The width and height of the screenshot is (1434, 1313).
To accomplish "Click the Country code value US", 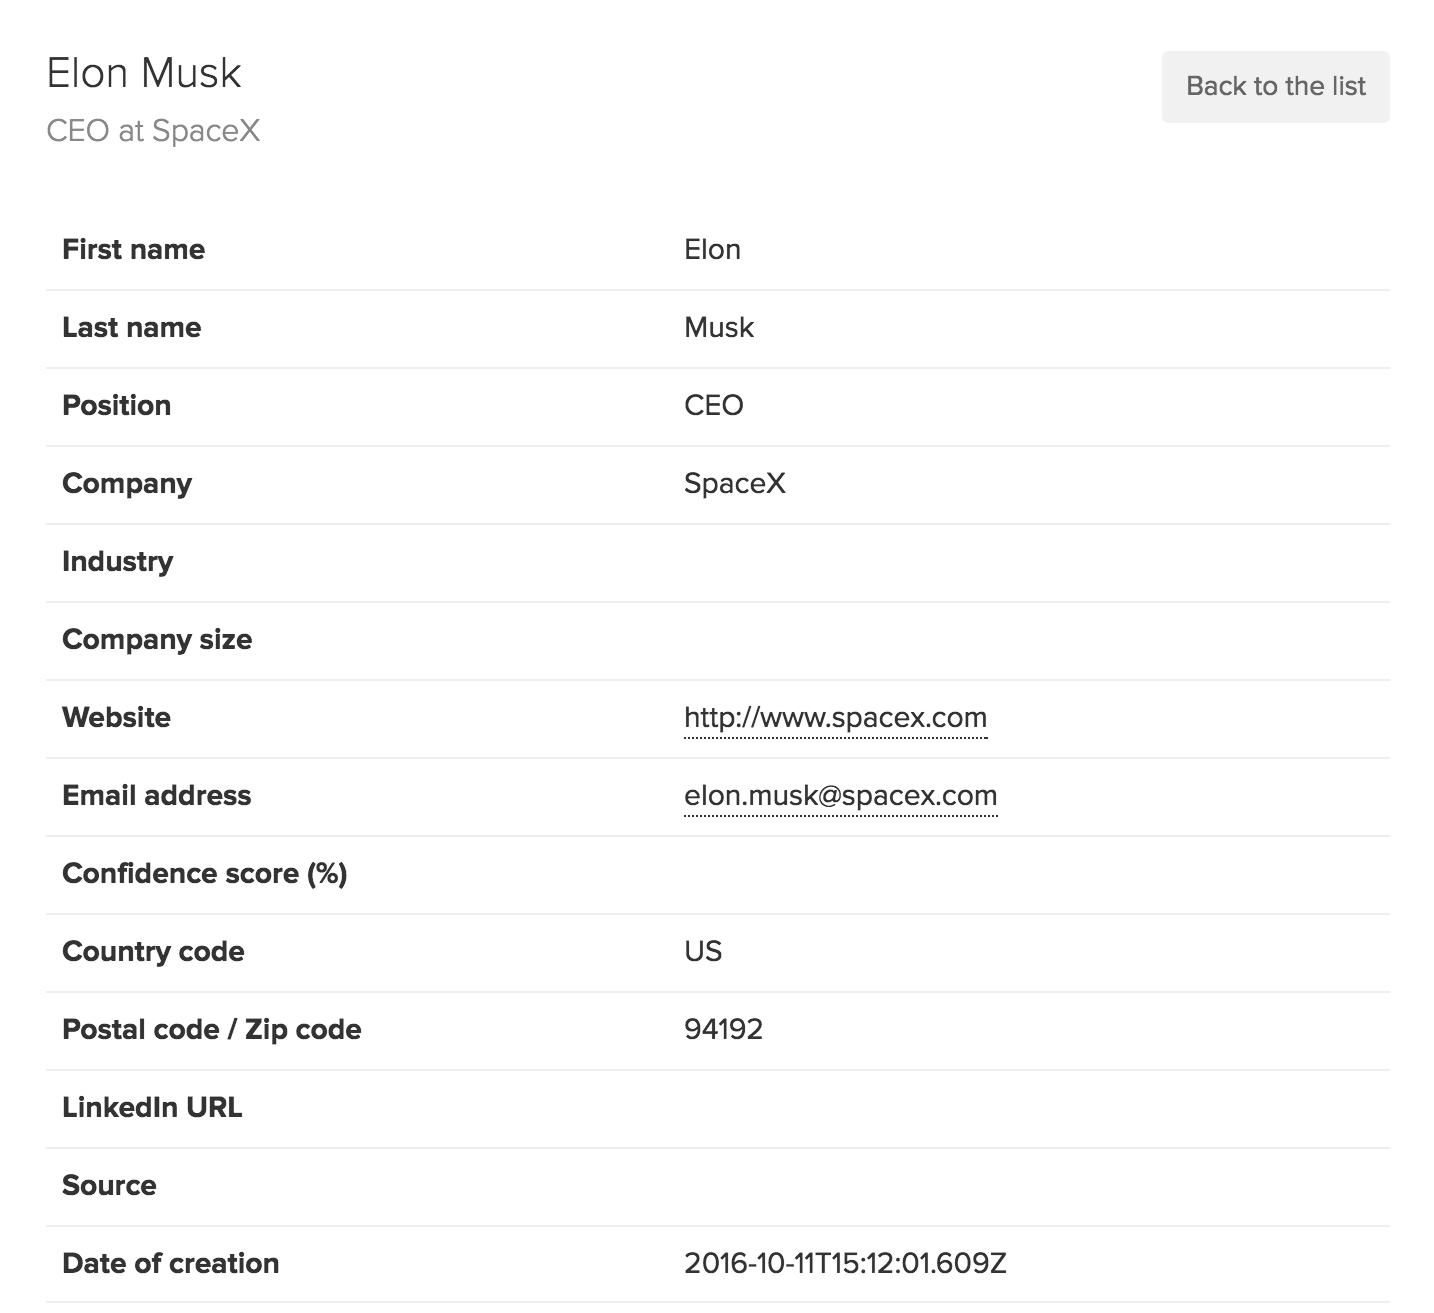I will tap(703, 952).
